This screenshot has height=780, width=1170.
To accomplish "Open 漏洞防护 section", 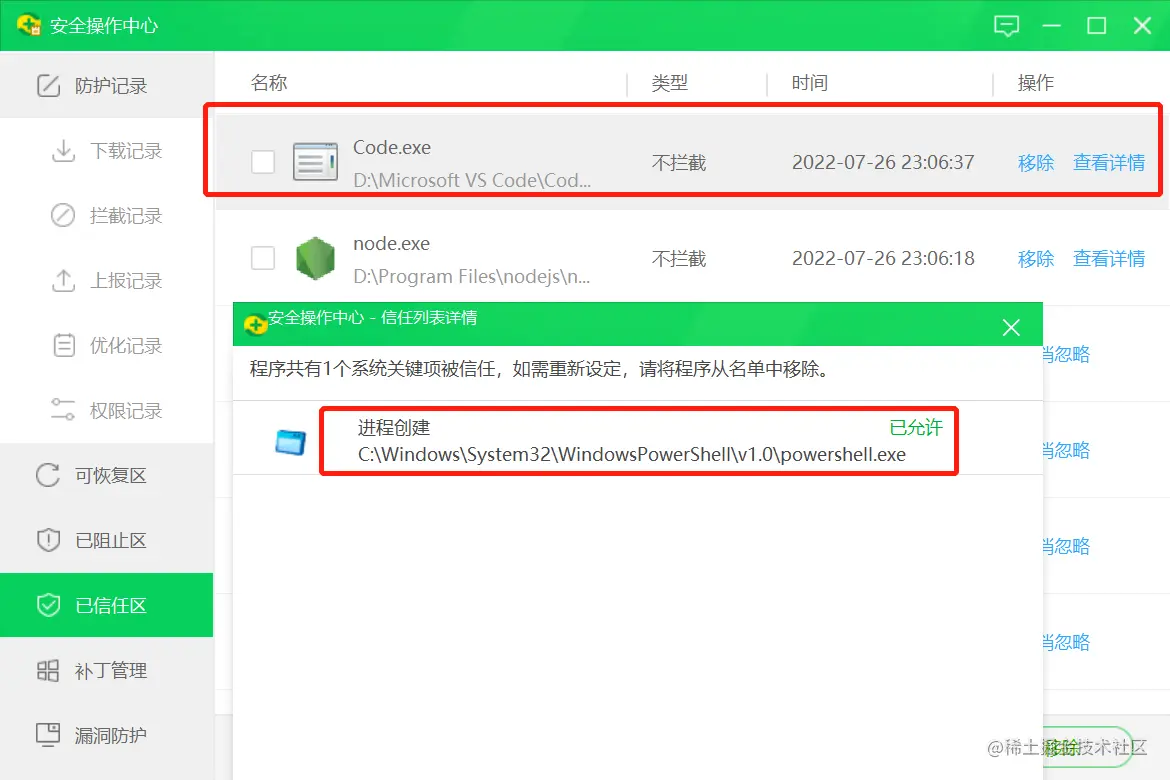I will (x=106, y=735).
